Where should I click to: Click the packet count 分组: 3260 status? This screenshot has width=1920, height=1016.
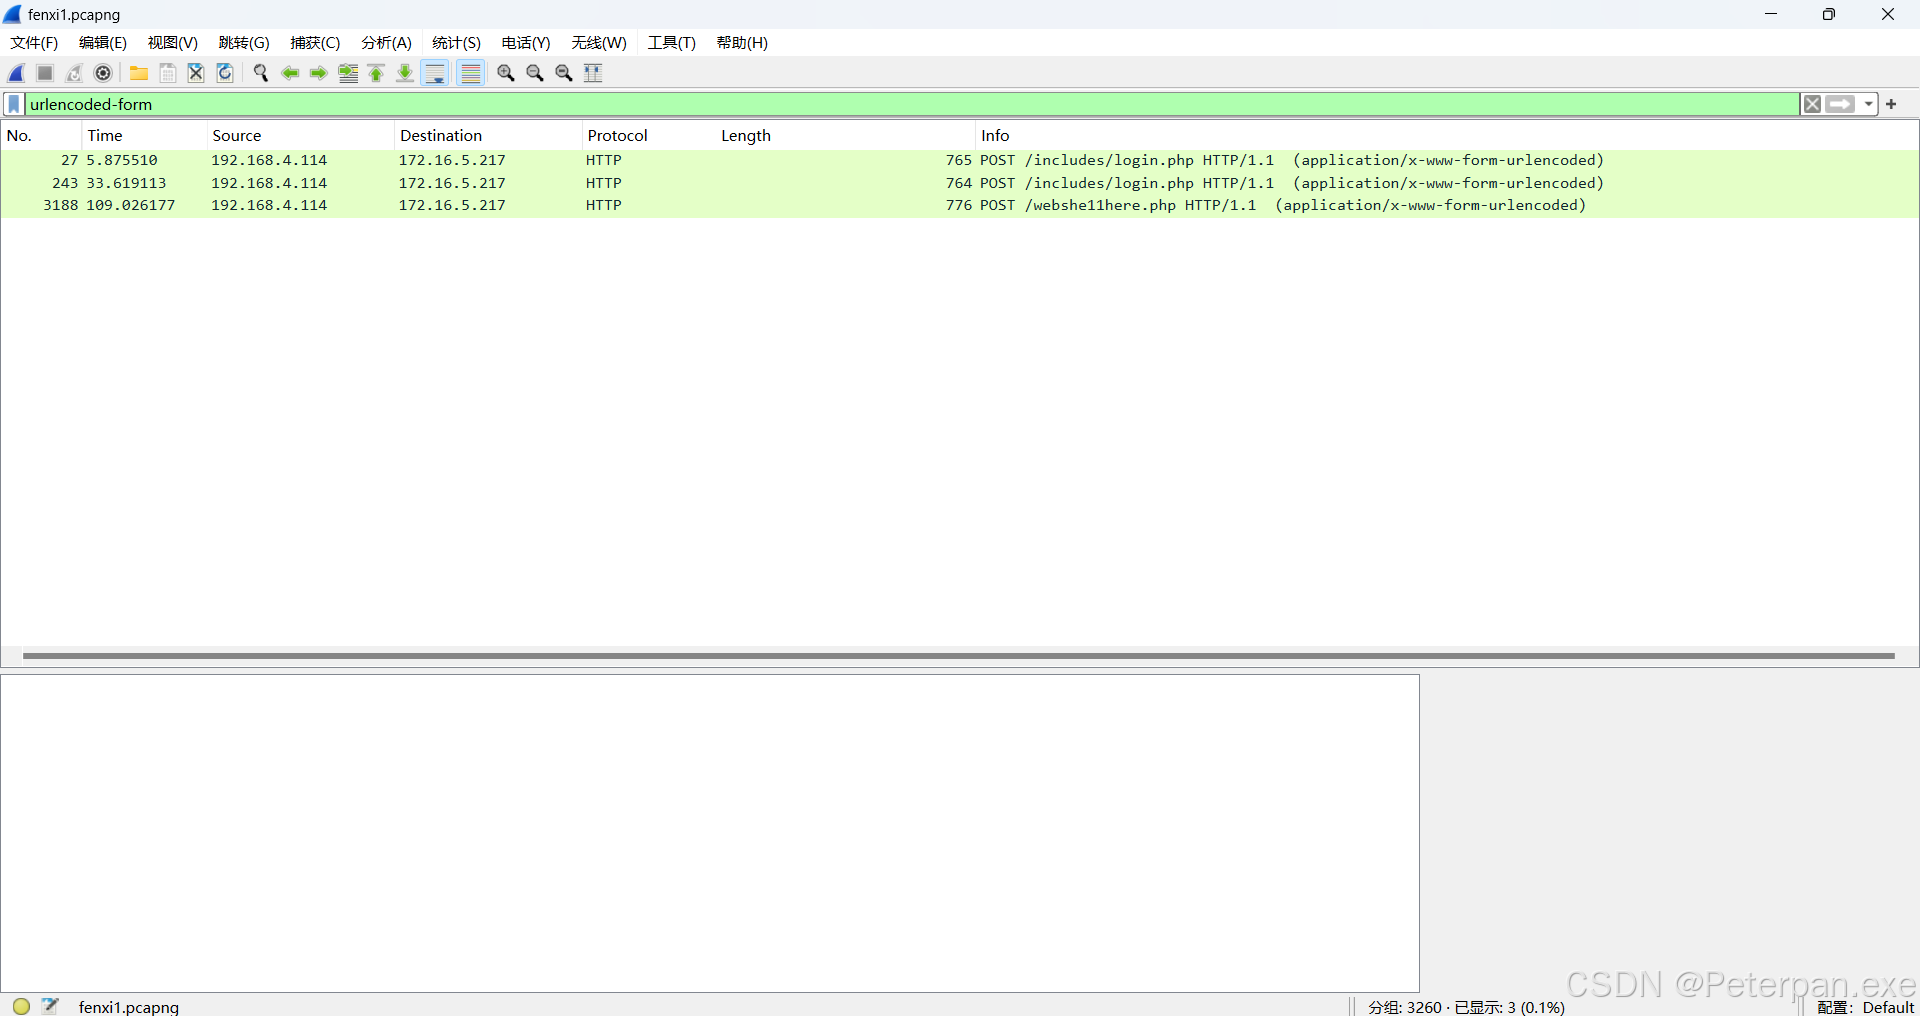click(x=1466, y=1007)
